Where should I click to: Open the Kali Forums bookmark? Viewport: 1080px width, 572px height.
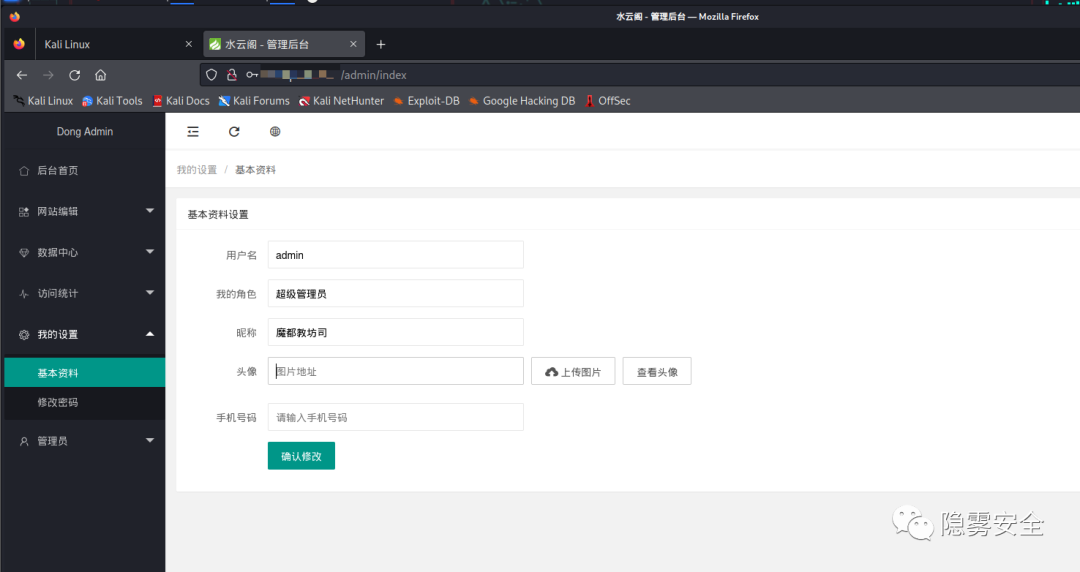coord(254,101)
